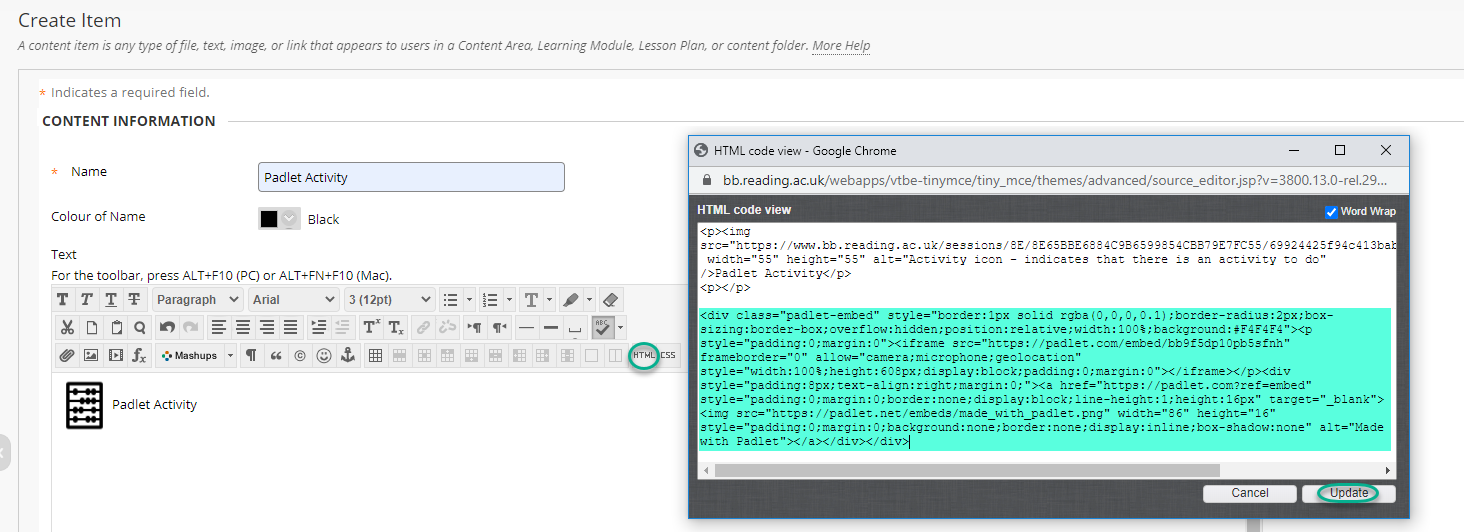Click the Paste clipboard icon
The width and height of the screenshot is (1464, 532).
tap(116, 327)
